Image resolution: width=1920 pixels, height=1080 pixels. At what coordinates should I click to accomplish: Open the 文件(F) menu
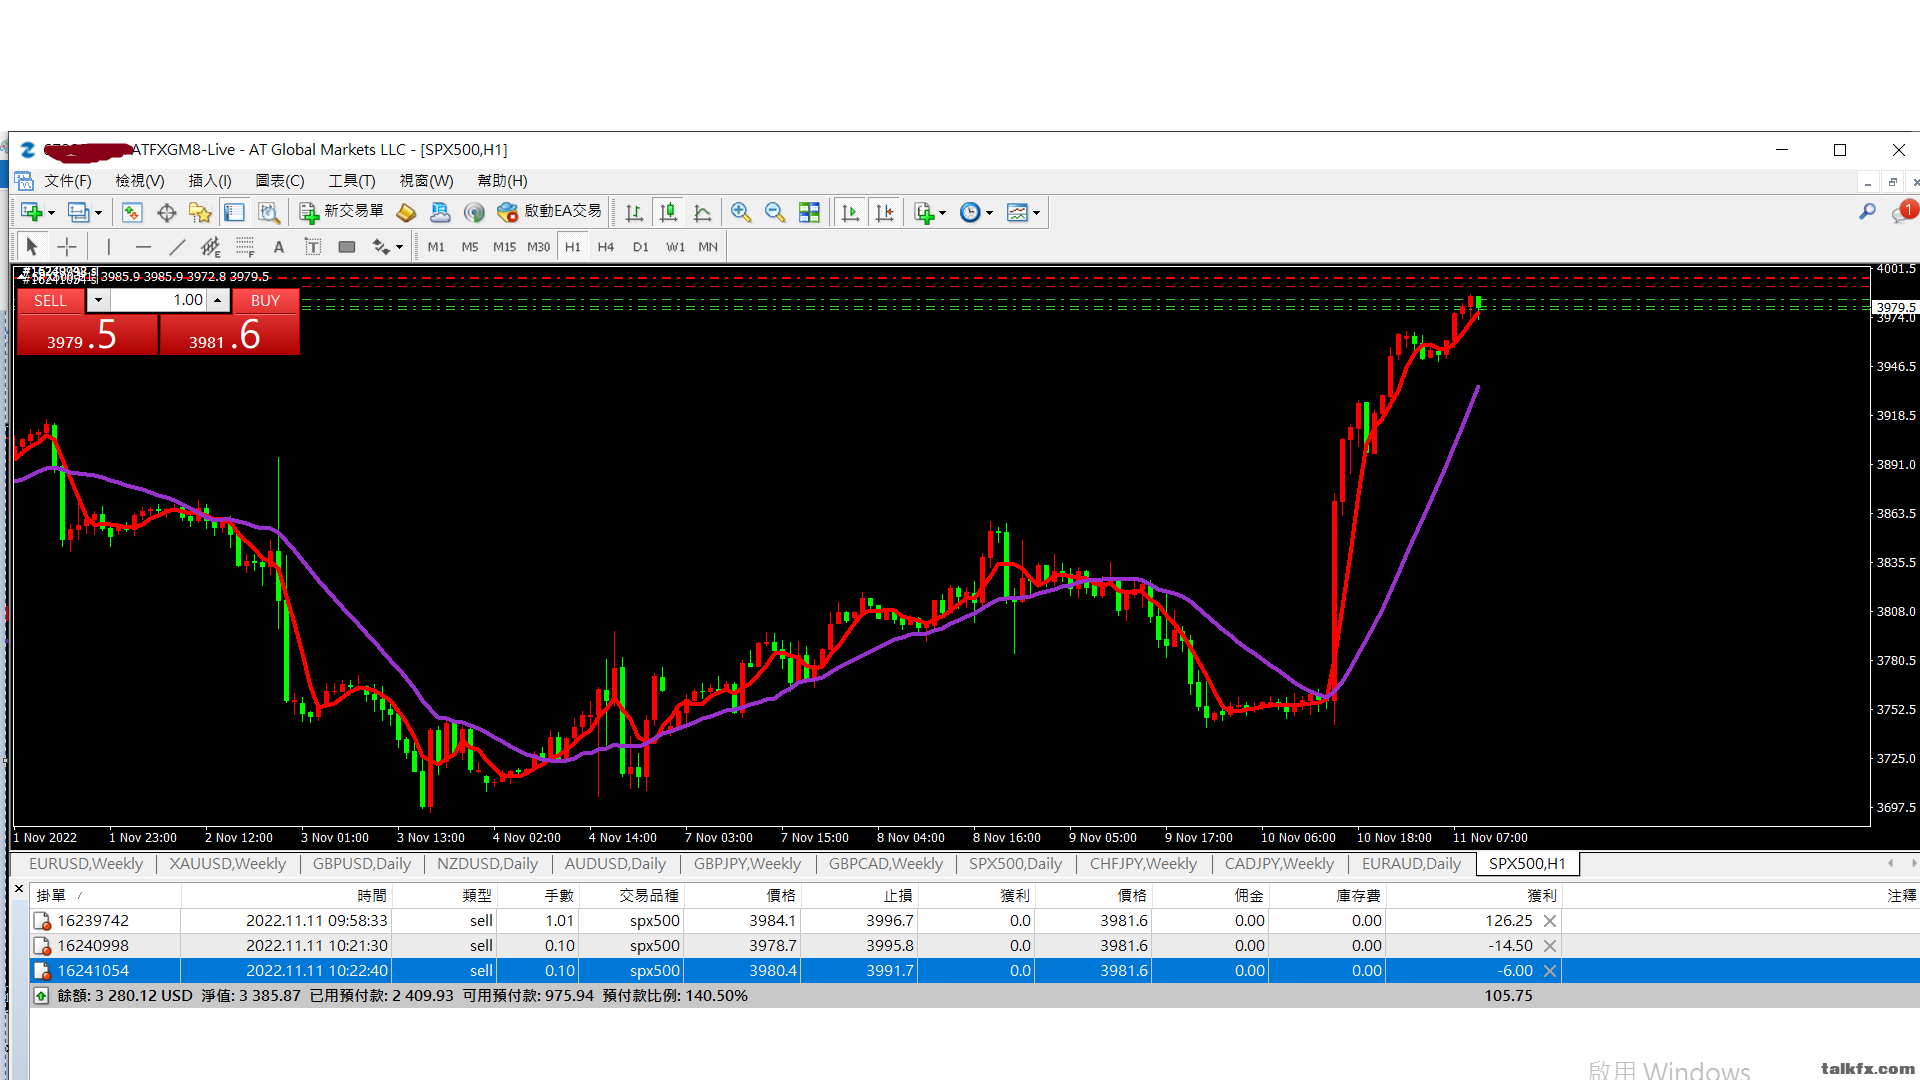pyautogui.click(x=68, y=181)
